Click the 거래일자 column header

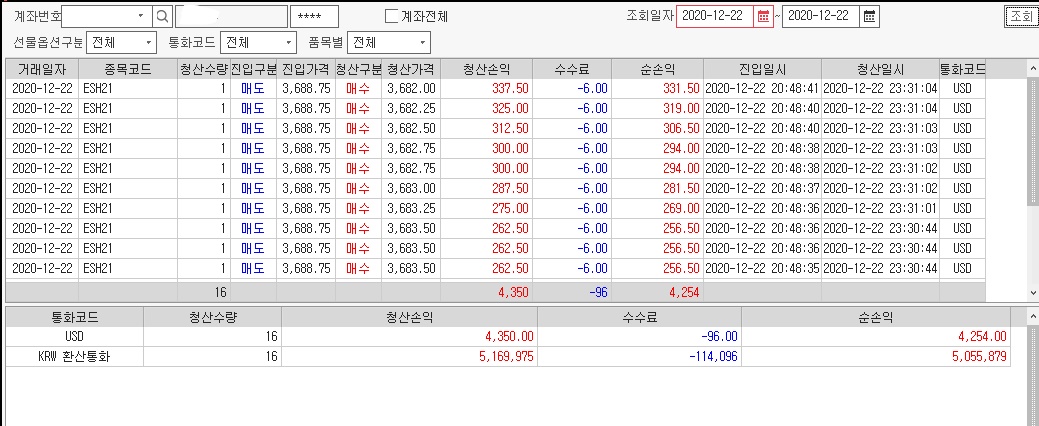[42, 69]
